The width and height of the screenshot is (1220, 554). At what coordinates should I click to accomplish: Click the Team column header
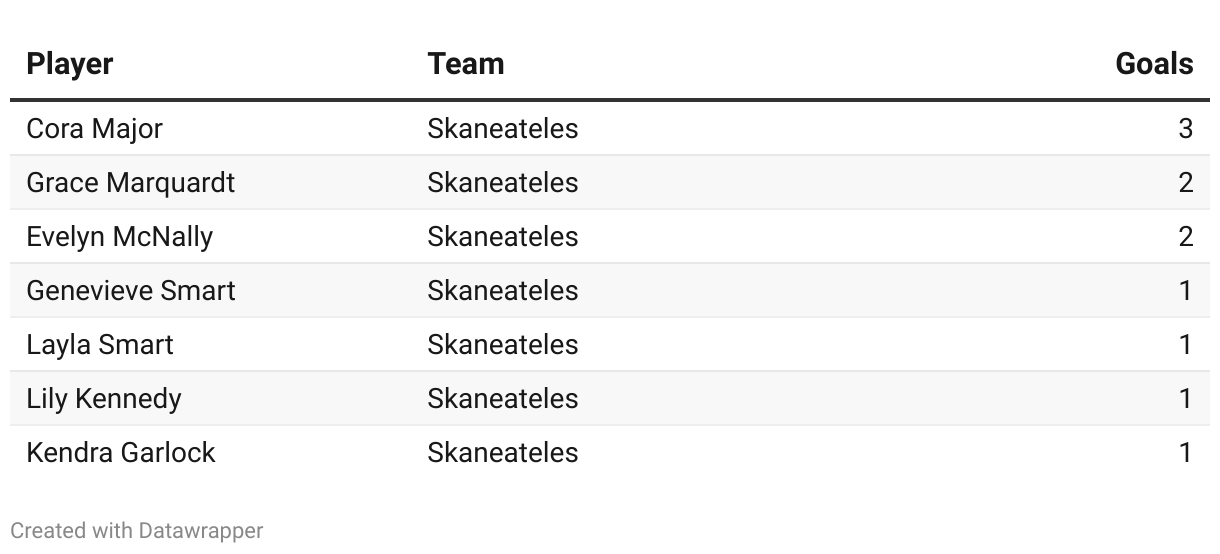tap(466, 64)
